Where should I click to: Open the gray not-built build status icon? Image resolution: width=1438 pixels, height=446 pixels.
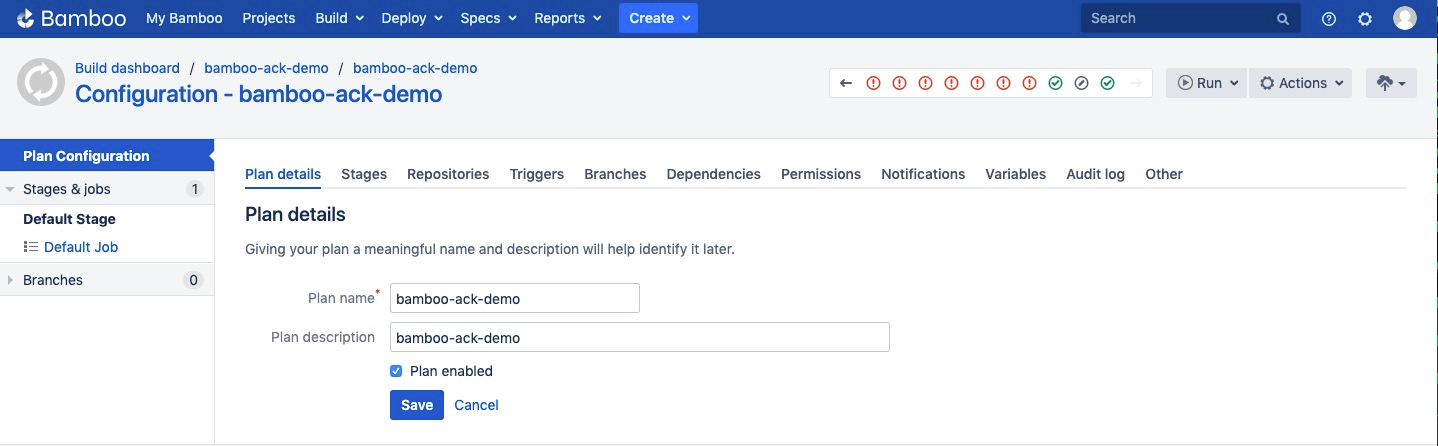coord(1081,83)
